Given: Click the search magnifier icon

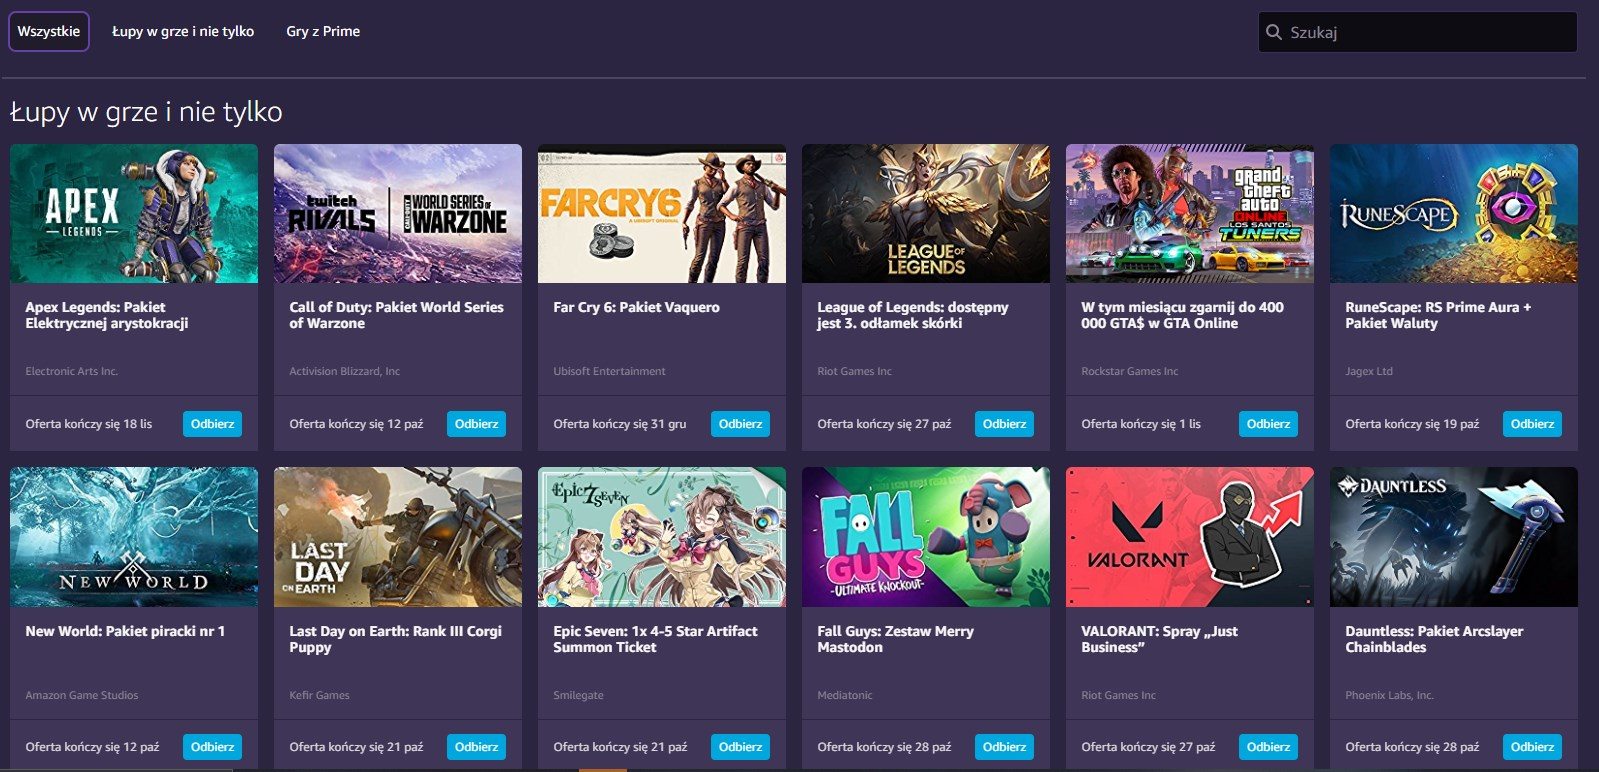Looking at the screenshot, I should point(1273,32).
